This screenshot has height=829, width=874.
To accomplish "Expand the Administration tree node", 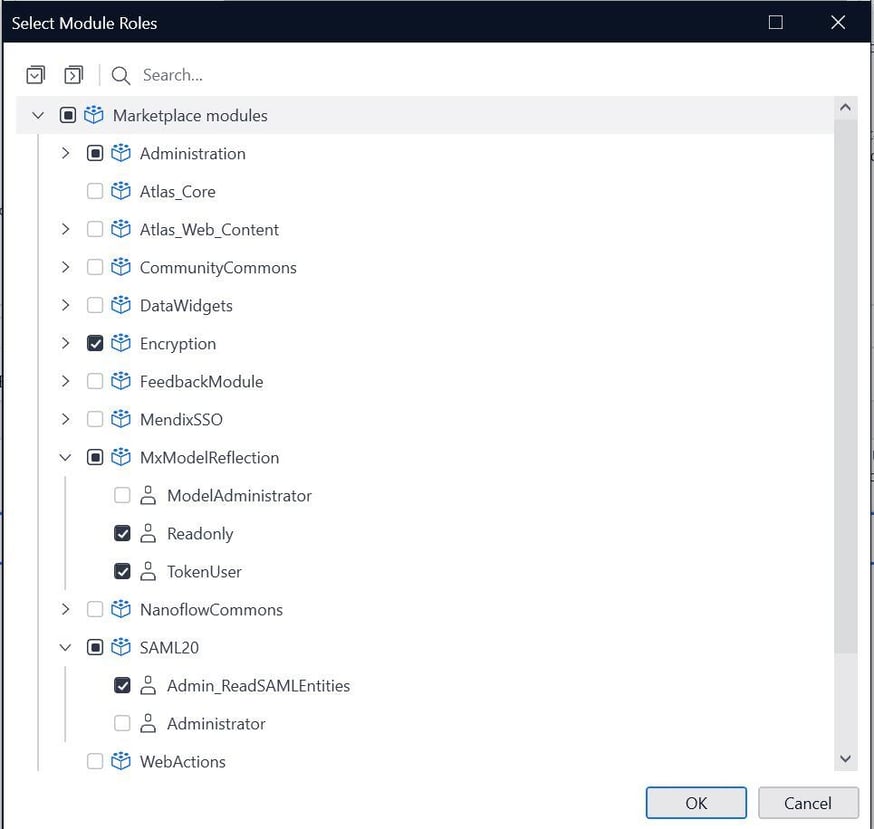I will click(x=65, y=153).
